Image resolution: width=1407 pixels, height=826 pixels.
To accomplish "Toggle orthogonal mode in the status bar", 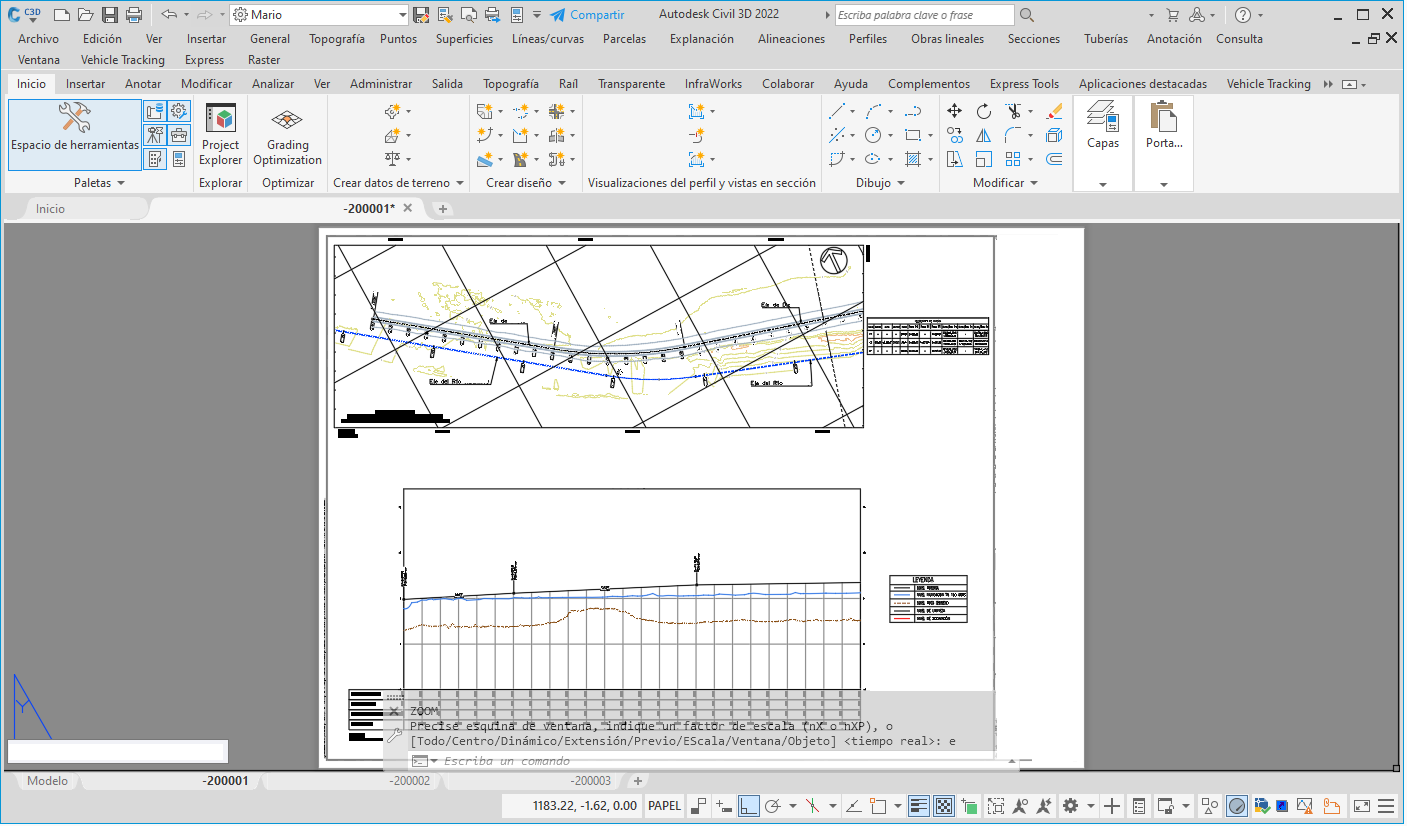I will tap(748, 806).
